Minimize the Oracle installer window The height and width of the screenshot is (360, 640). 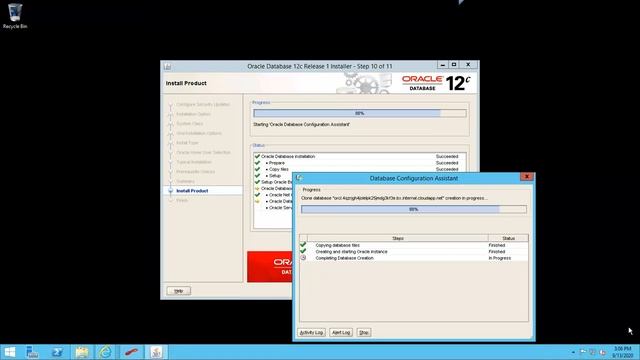[443, 65]
